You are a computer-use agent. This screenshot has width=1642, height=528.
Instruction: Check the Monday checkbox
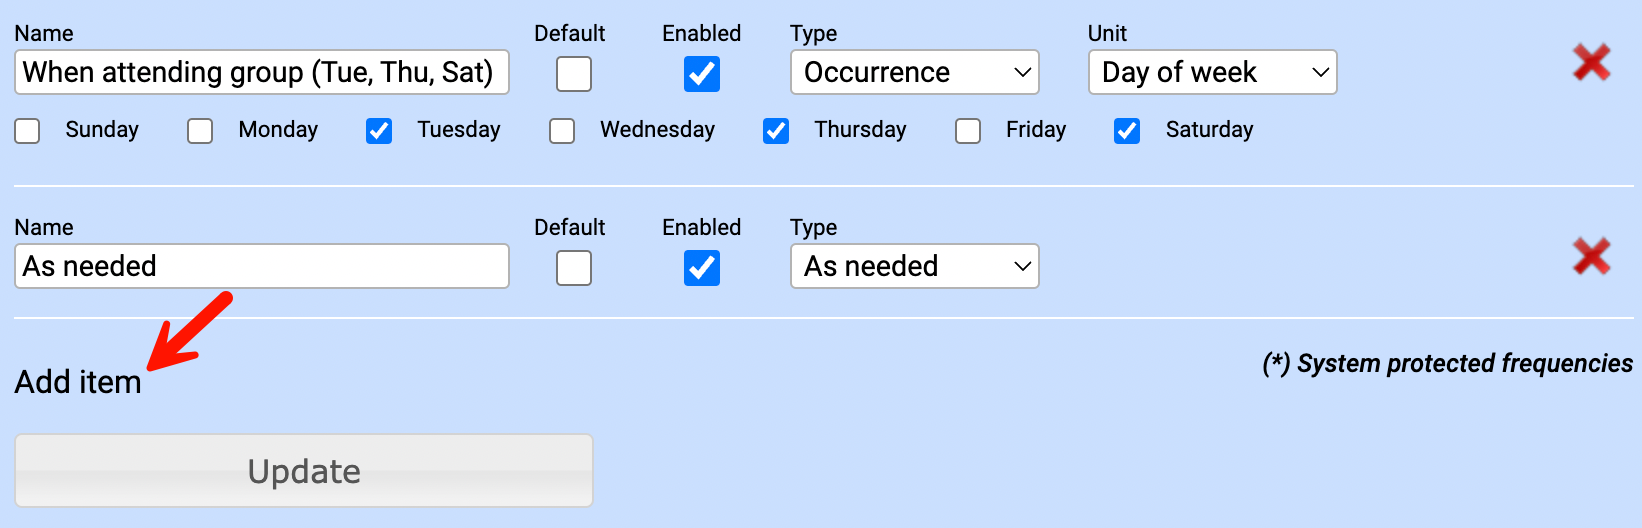200,131
